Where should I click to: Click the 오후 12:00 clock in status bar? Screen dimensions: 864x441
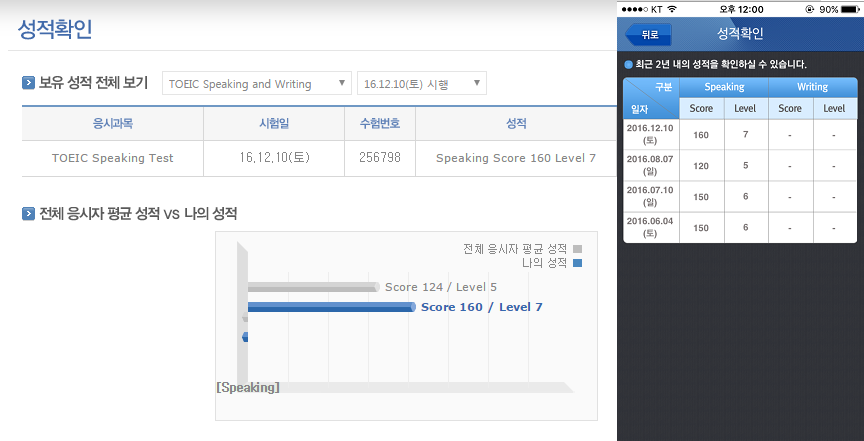(x=741, y=9)
